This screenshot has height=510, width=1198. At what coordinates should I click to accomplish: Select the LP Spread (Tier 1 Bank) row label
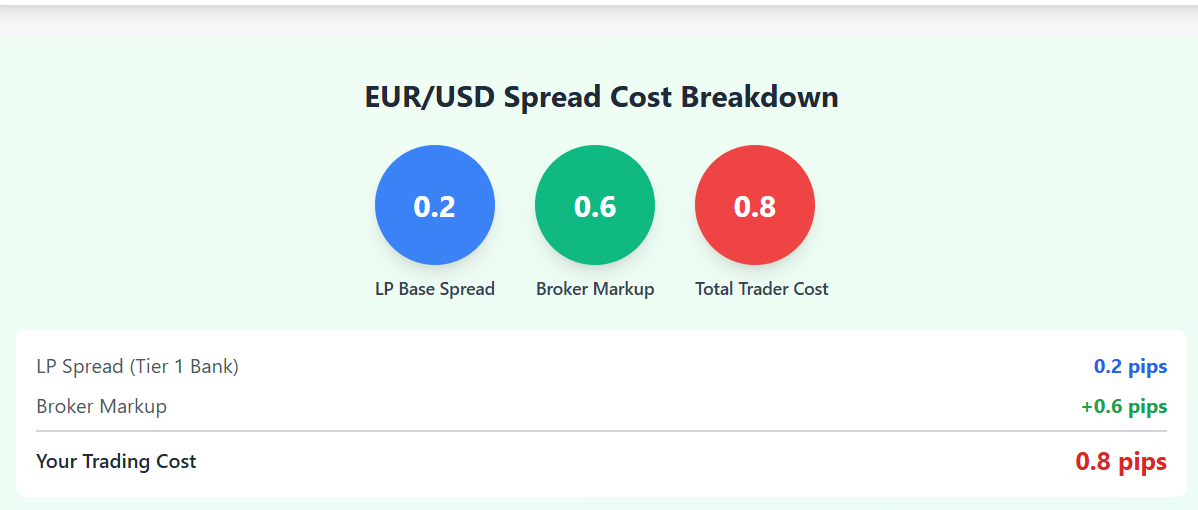(137, 367)
